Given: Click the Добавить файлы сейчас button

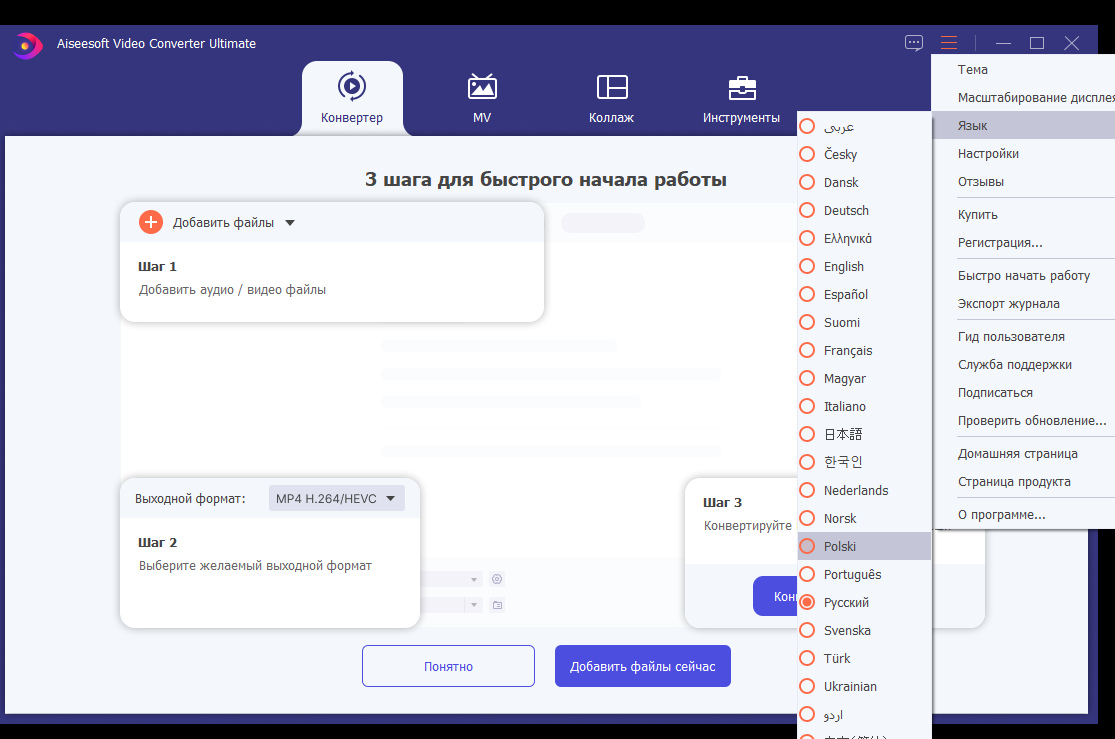Looking at the screenshot, I should 643,666.
